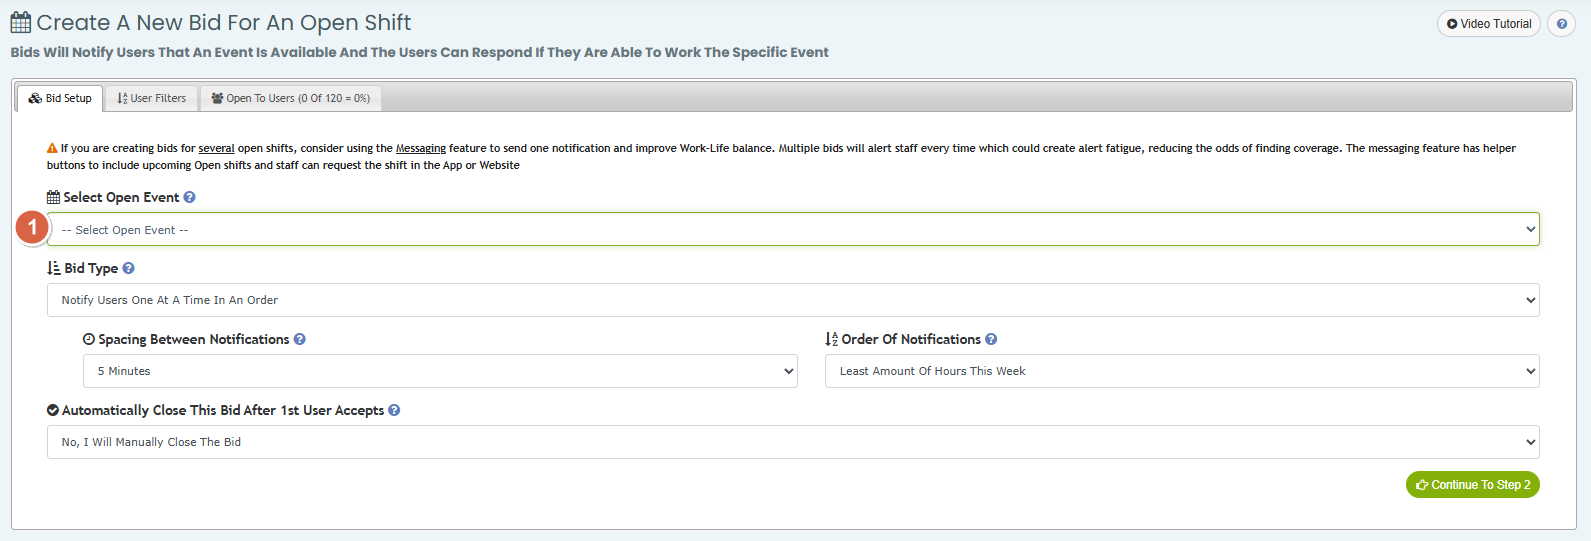Screen dimensions: 1591x541
Task: Open the Select Open Event dropdown
Action: tap(793, 230)
